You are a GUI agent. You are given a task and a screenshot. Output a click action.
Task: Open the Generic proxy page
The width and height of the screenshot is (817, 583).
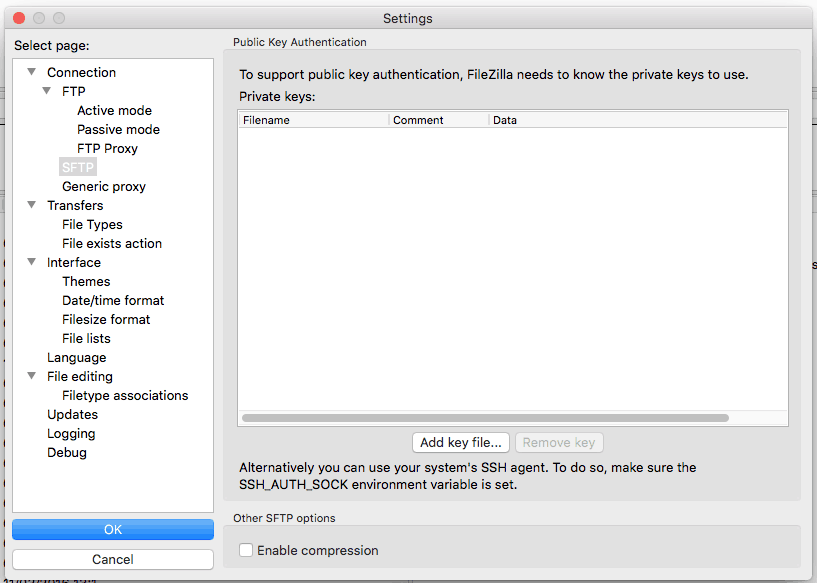coord(104,187)
